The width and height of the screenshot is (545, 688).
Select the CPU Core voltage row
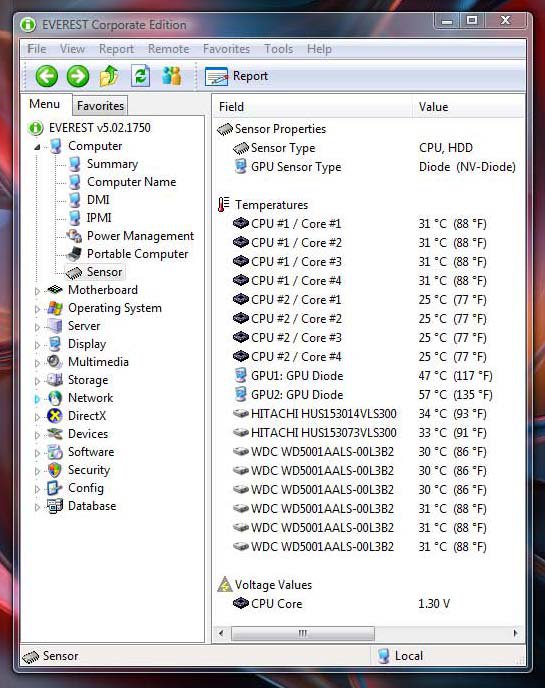pyautogui.click(x=341, y=604)
